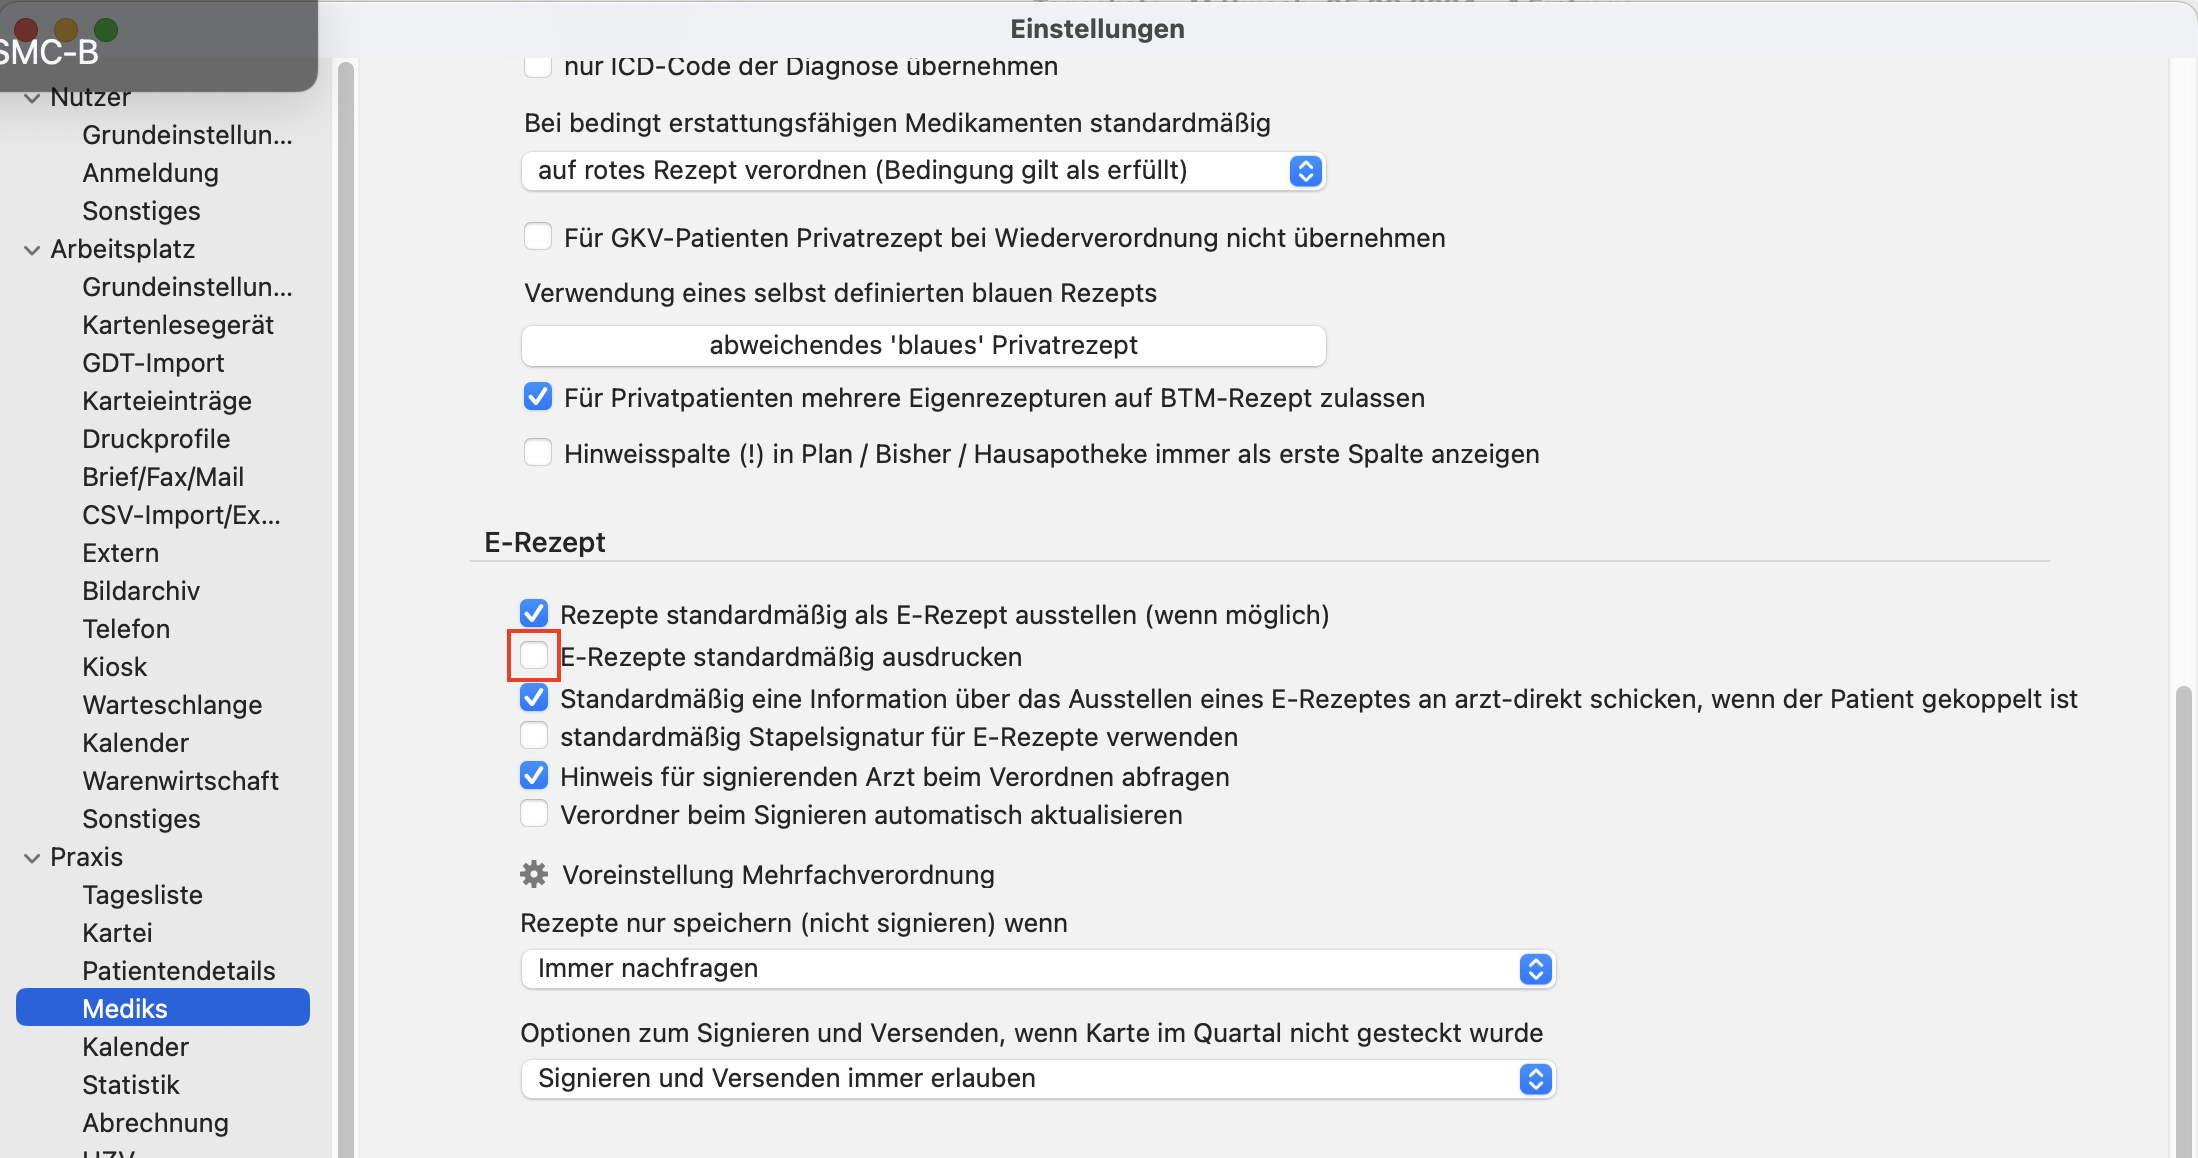Click abweichendes 'blaues' Privatrezept button
Screen dimensions: 2198x1158
923,345
